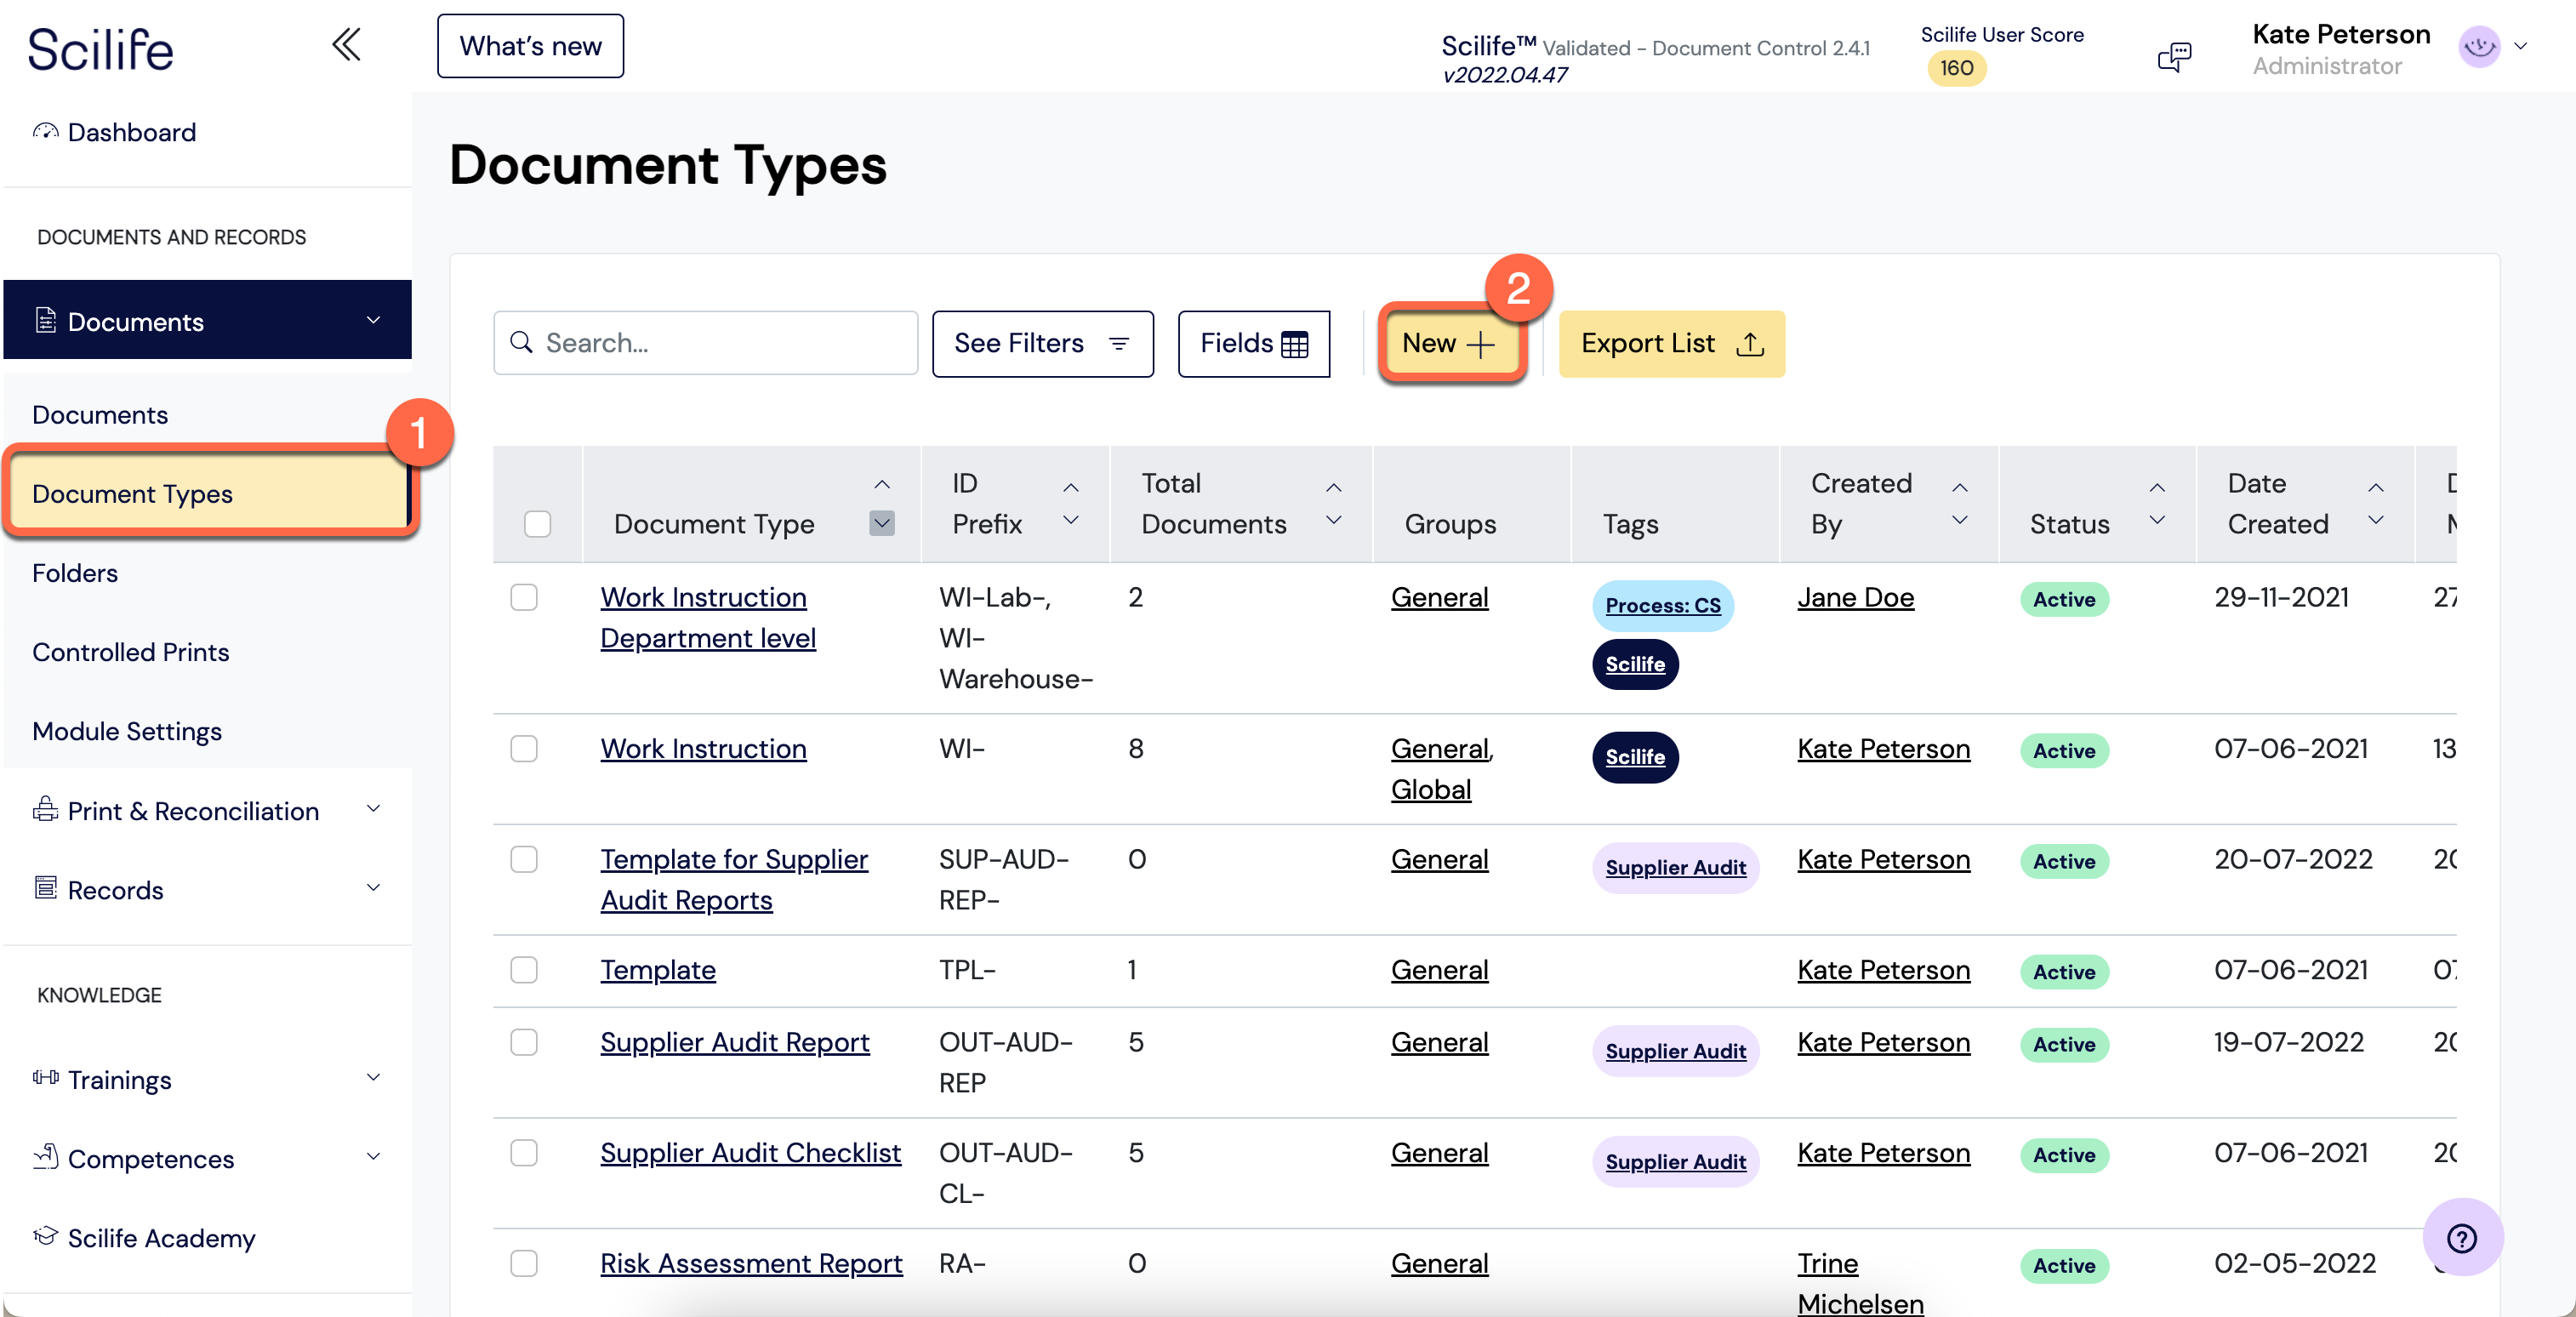Go to Folders in sidebar
Image resolution: width=2576 pixels, height=1317 pixels.
tap(75, 573)
